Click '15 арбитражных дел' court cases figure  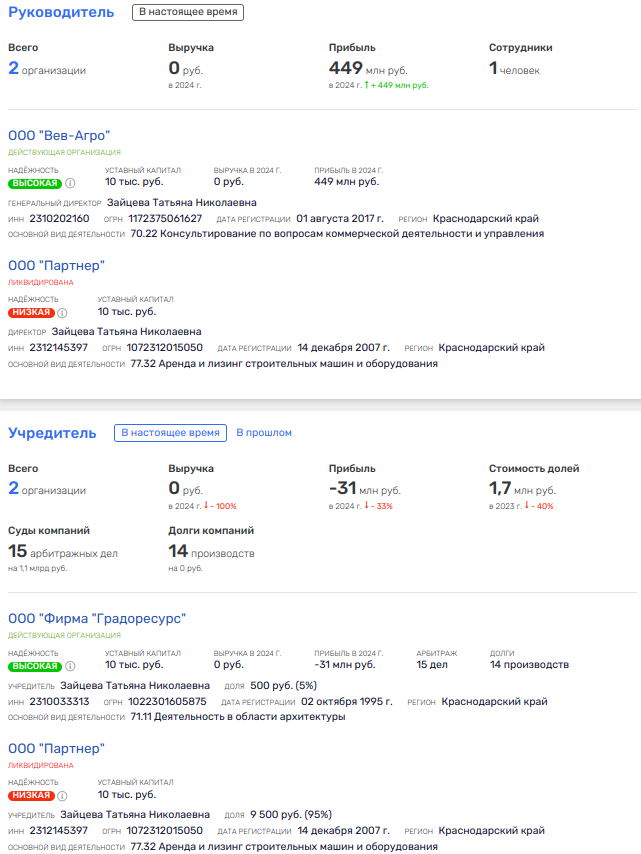coord(63,552)
